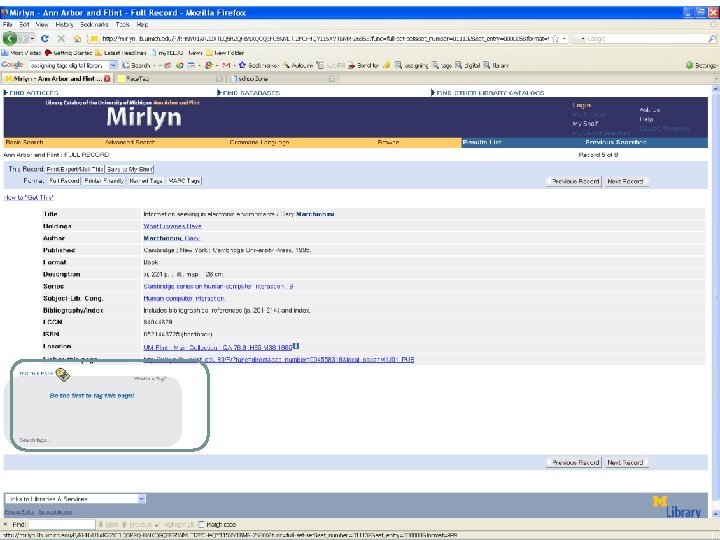Viewport: 720px width, 540px height.
Task: Click the M Library logo
Action: click(x=676, y=506)
